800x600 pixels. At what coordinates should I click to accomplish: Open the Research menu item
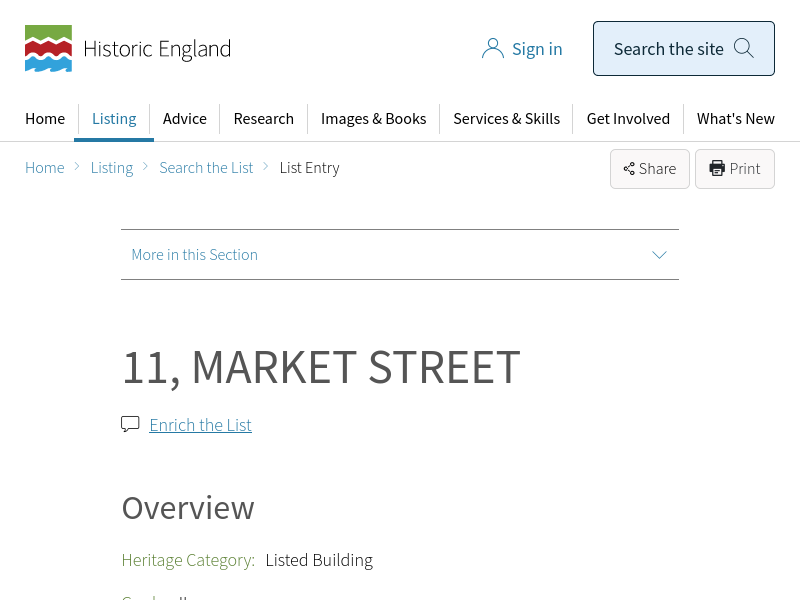[263, 119]
